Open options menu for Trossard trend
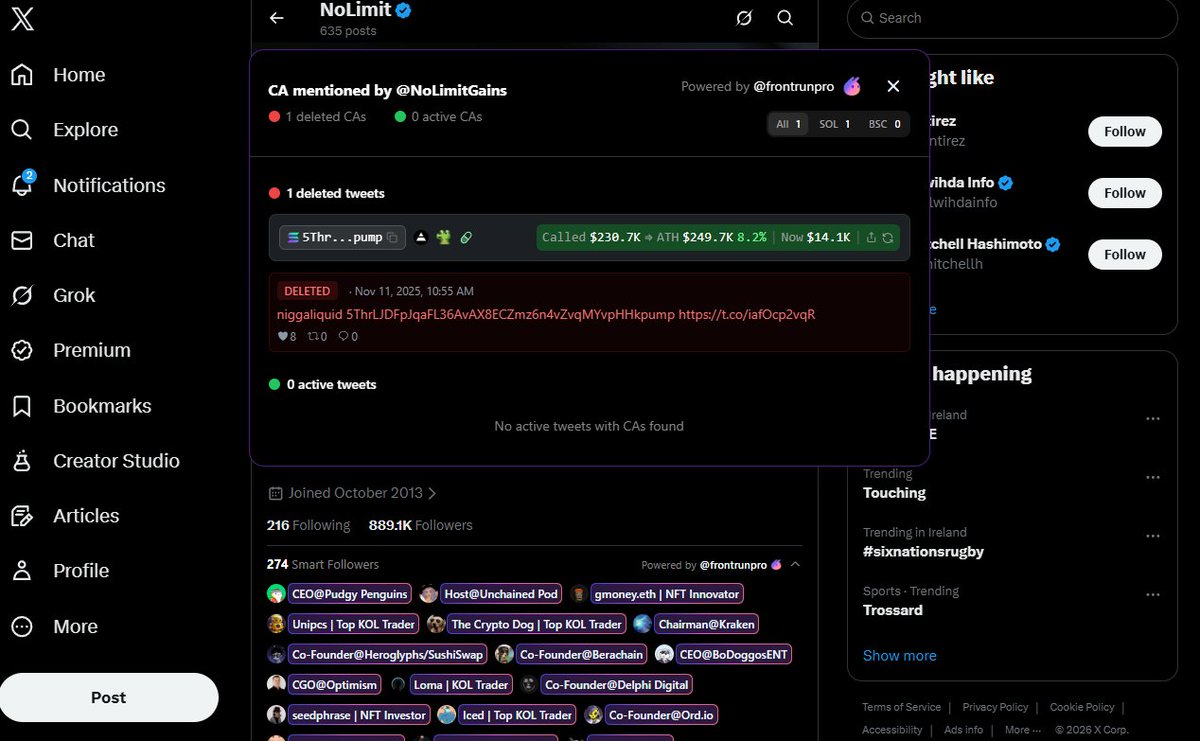The width and height of the screenshot is (1200, 741). tap(1153, 596)
